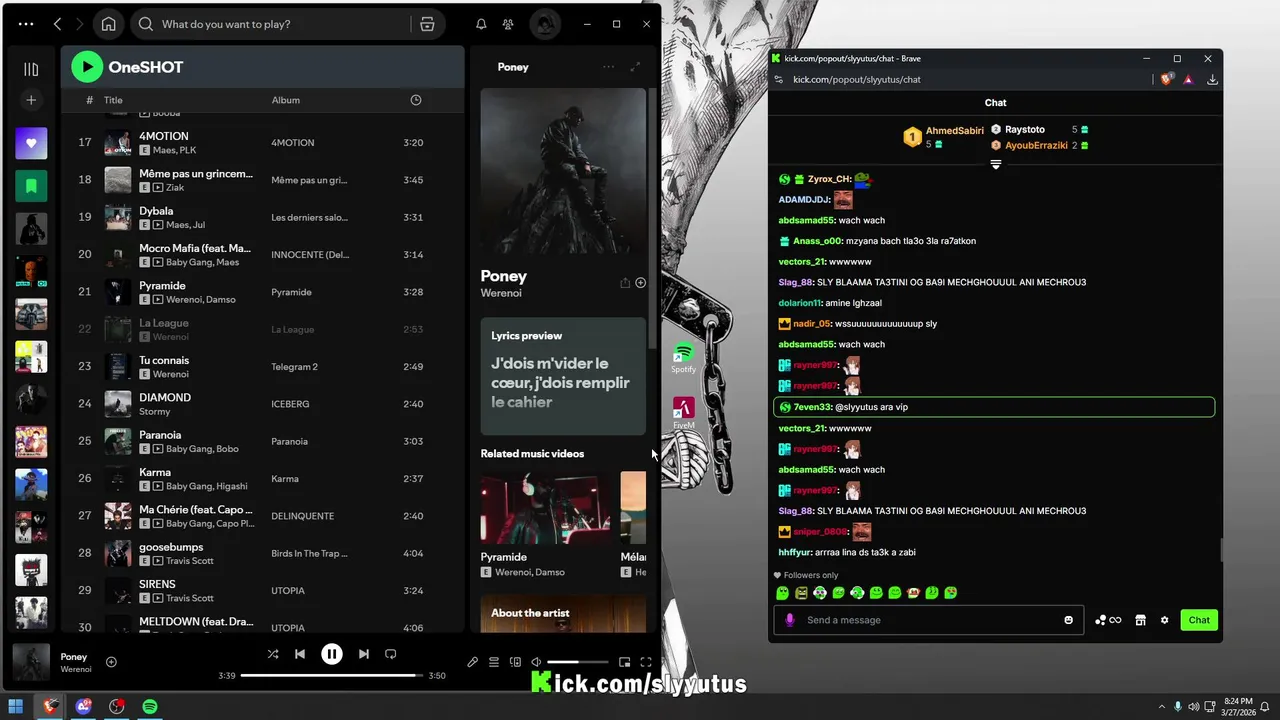Send message with green Chat button
The height and width of the screenshot is (720, 1280).
[x=1199, y=620]
